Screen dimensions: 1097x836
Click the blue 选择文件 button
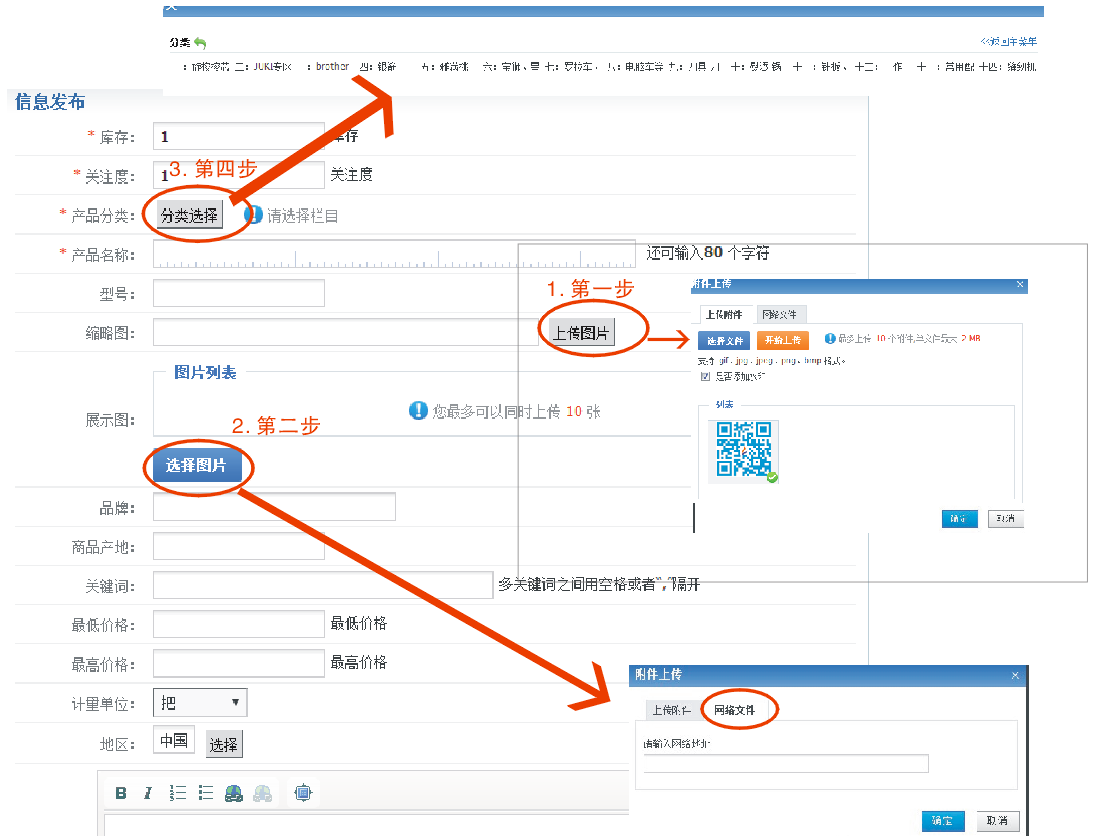click(x=723, y=340)
